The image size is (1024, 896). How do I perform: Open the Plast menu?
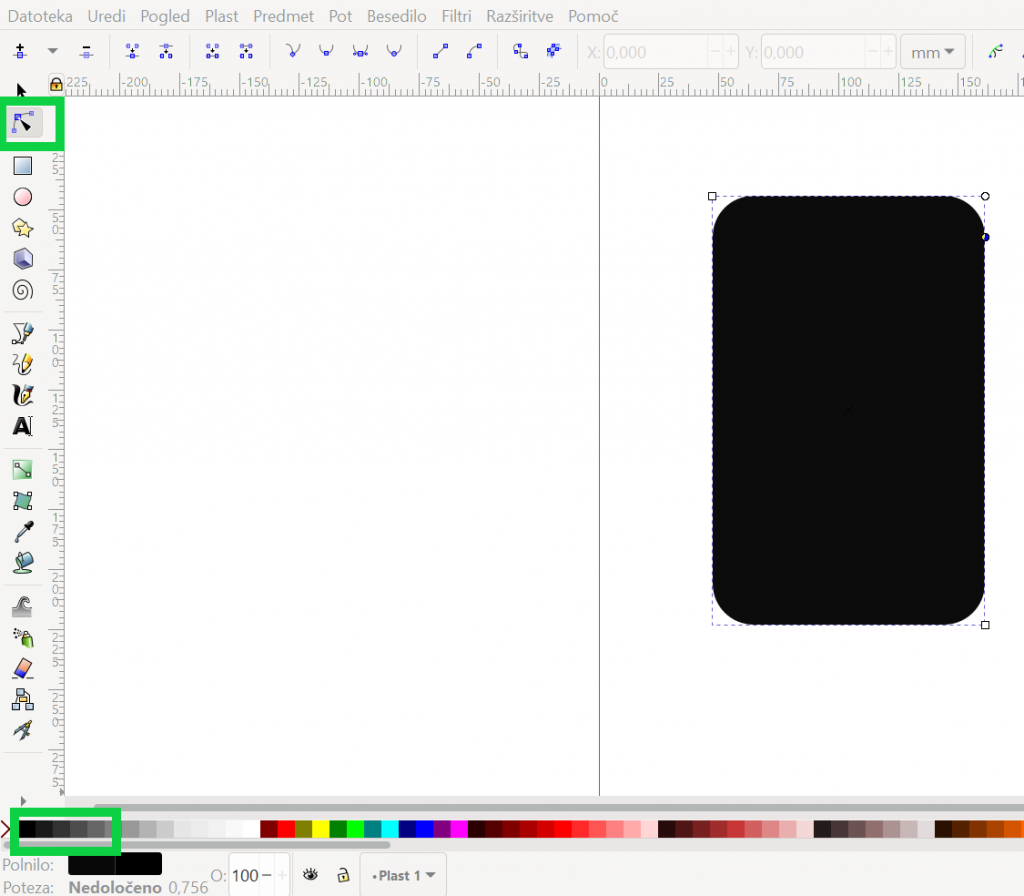point(221,16)
